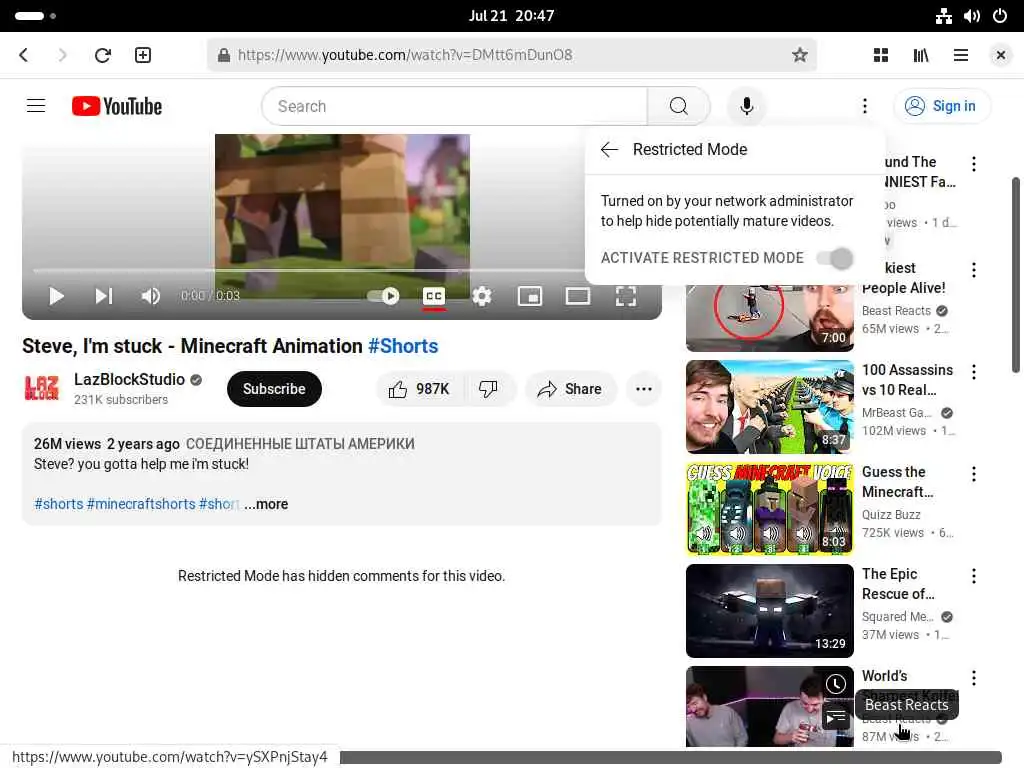Dislike the video
This screenshot has width=1024, height=768.
pyautogui.click(x=488, y=389)
